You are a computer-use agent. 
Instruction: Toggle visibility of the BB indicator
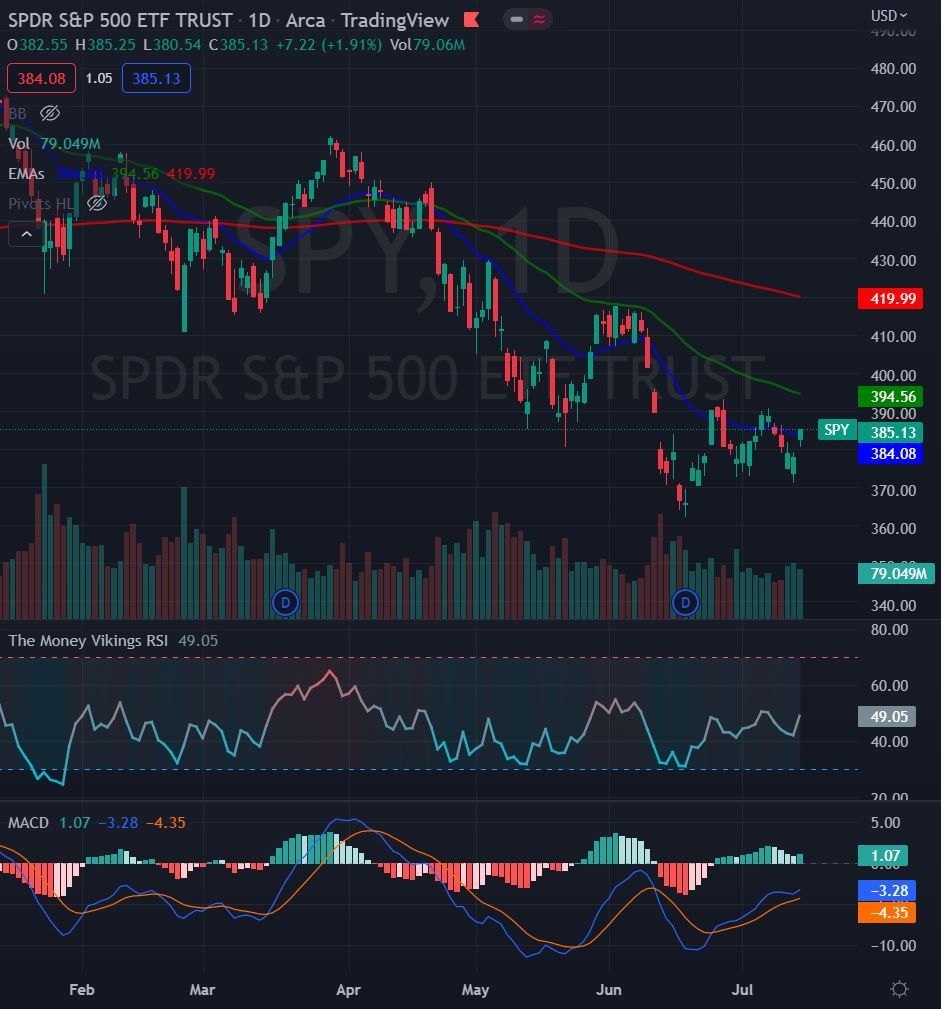pos(50,113)
